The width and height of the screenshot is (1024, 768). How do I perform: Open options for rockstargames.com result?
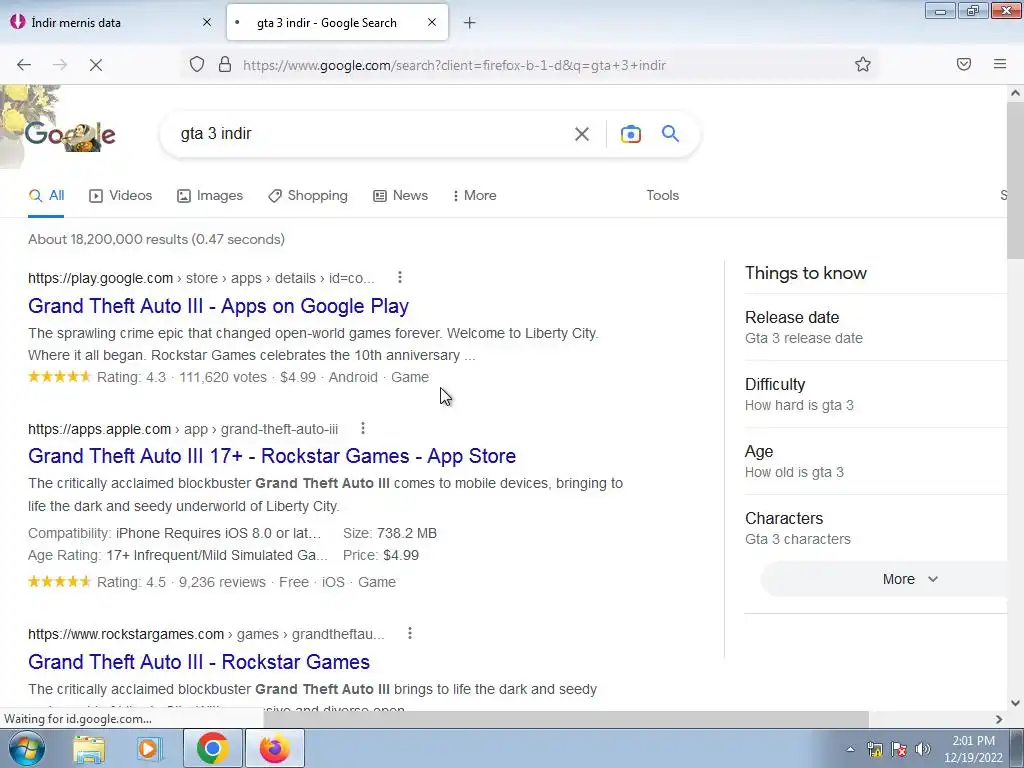[x=409, y=634]
